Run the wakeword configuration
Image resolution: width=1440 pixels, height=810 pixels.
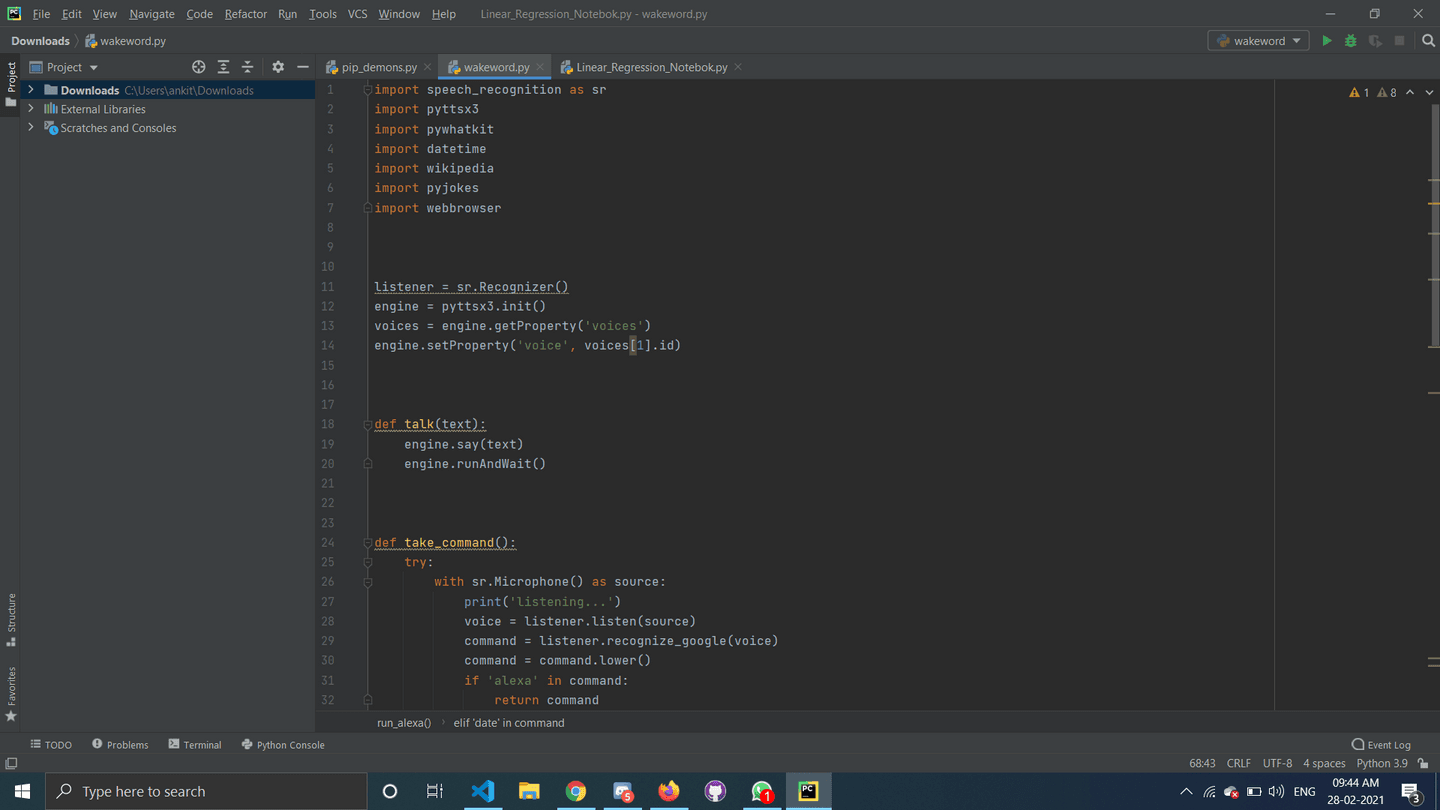click(1327, 41)
